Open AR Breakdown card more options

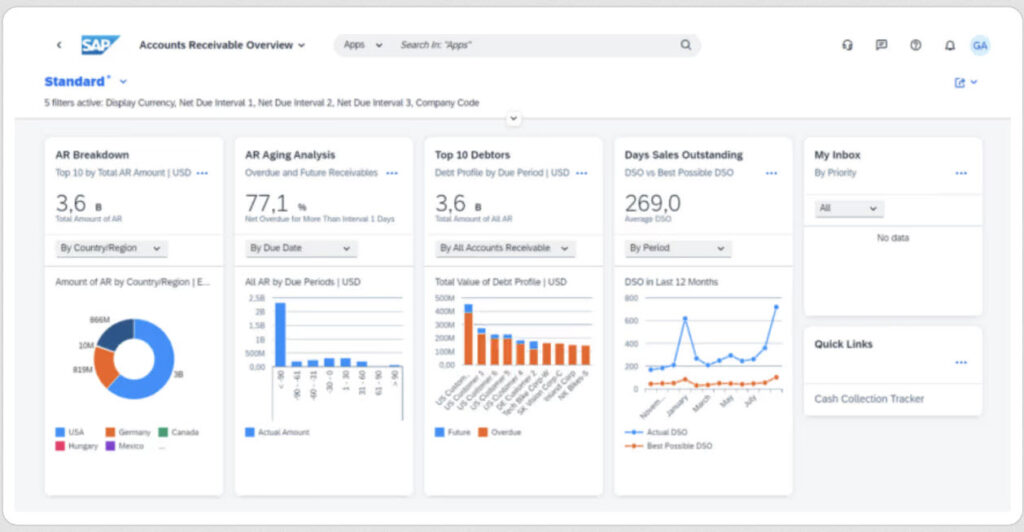(202, 173)
